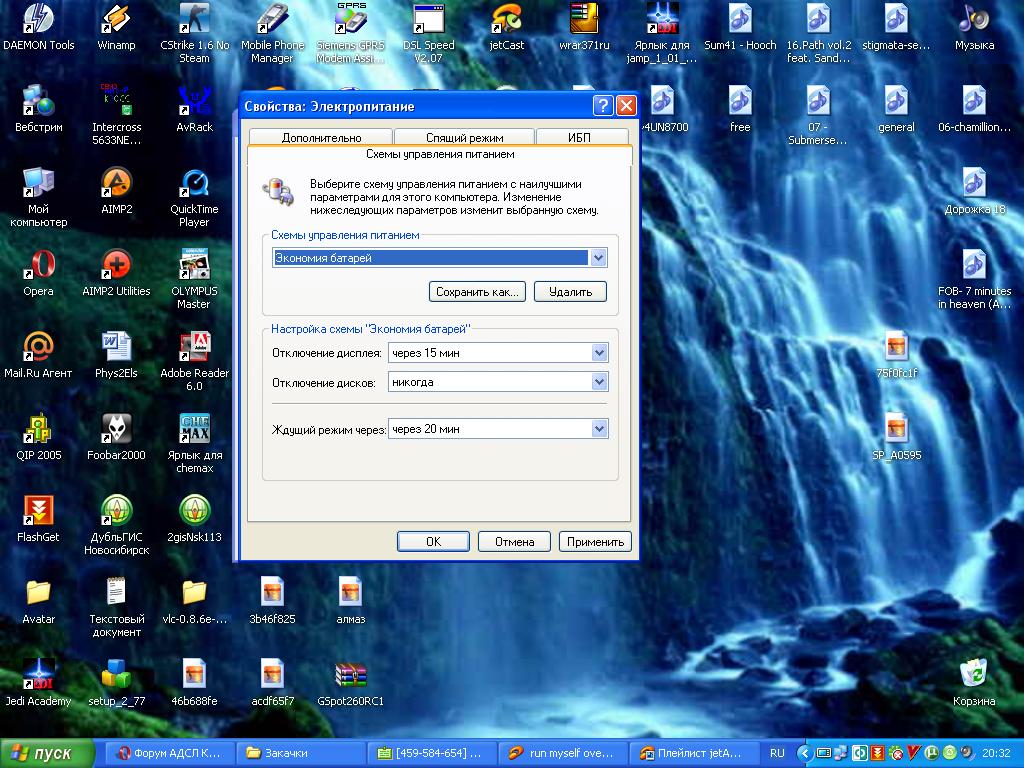Launch Winamp from the desktop

pyautogui.click(x=116, y=20)
